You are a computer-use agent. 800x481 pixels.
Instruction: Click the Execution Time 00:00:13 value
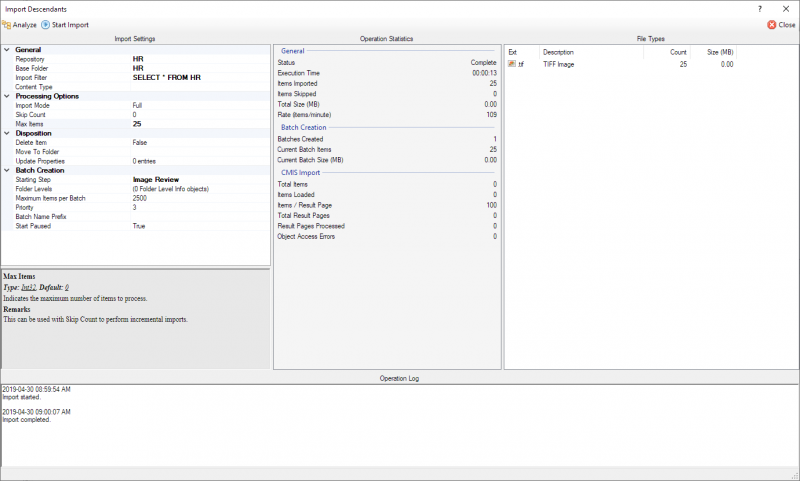[484, 73]
